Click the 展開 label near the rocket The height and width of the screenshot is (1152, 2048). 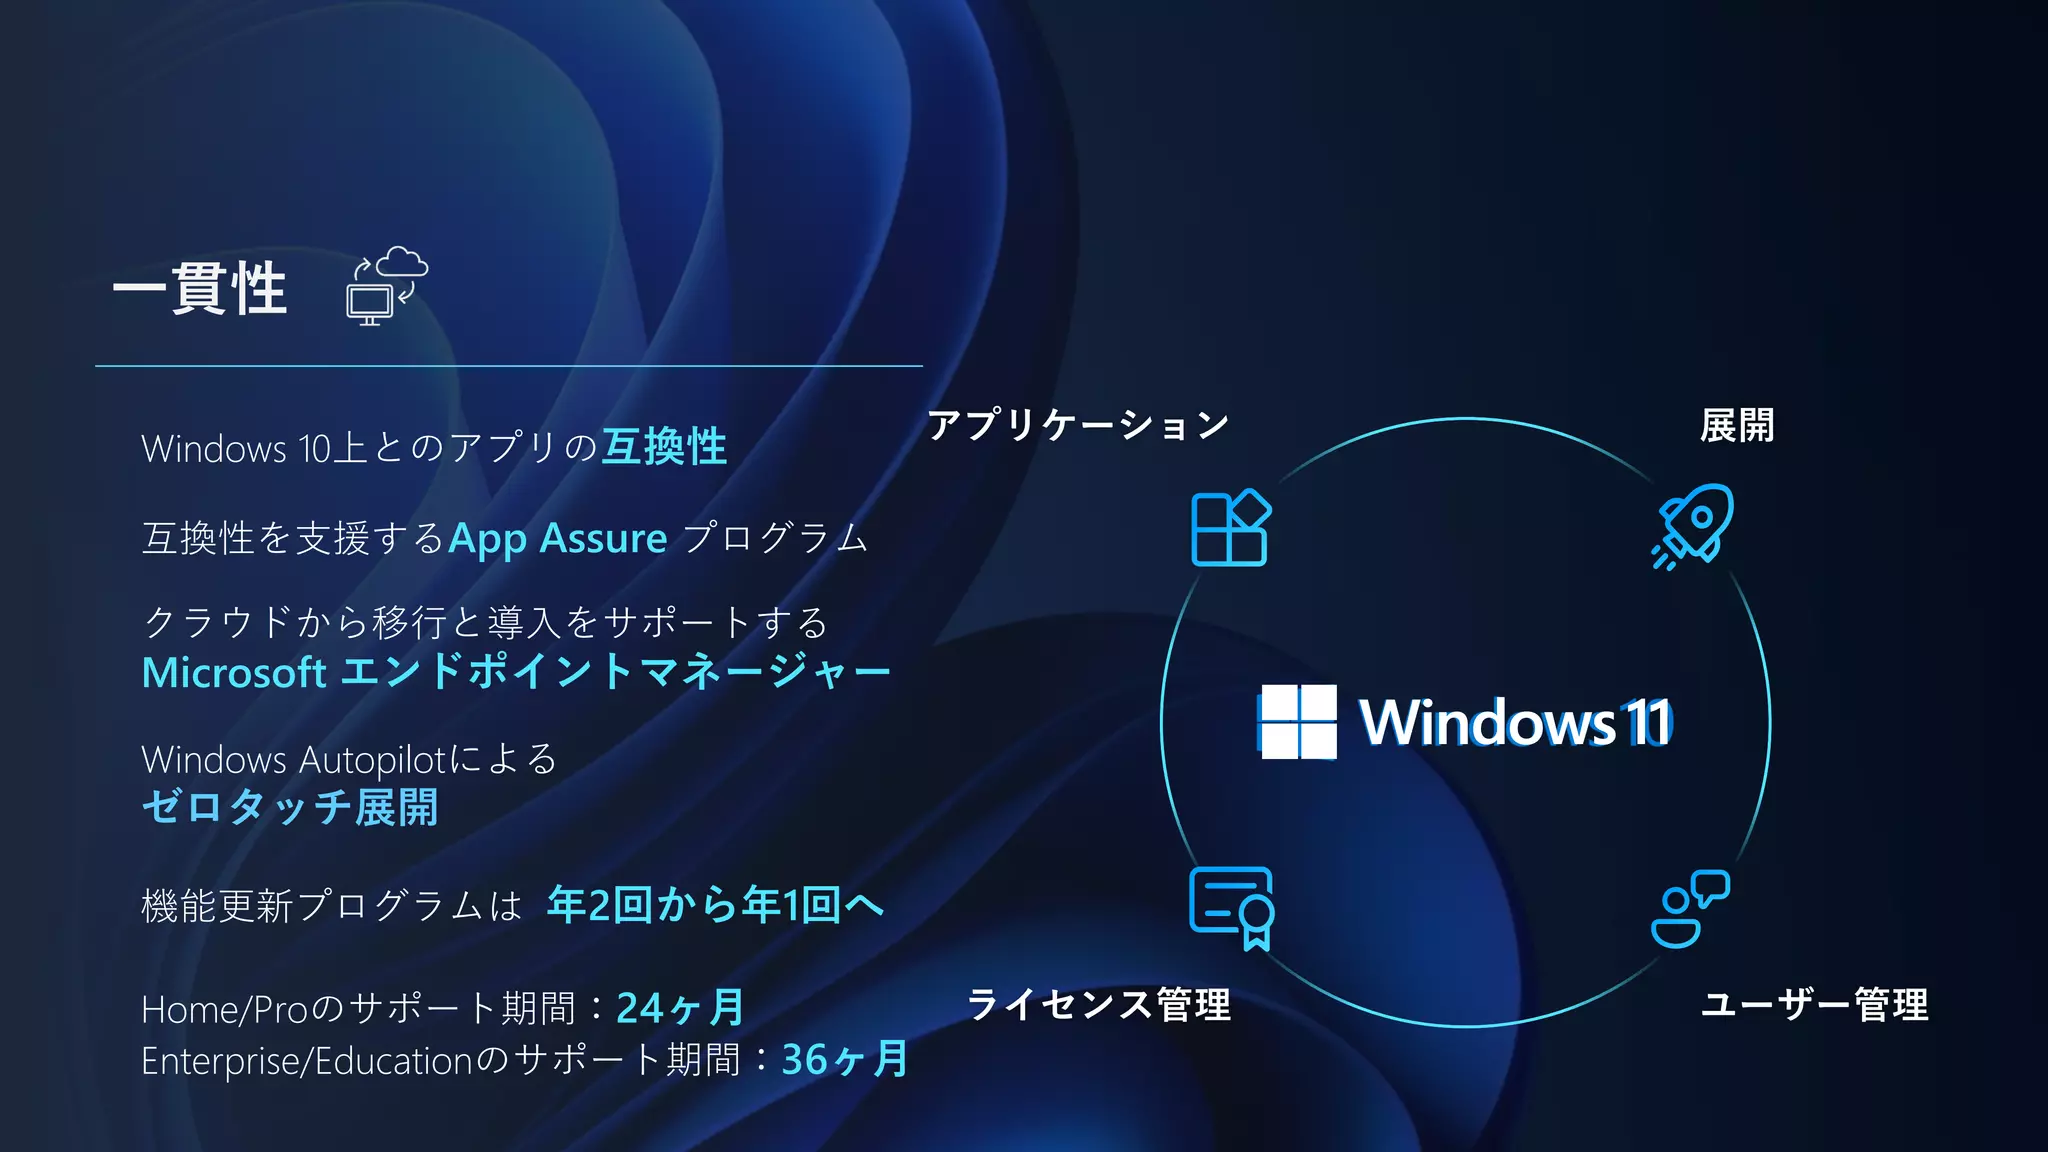tap(1737, 425)
